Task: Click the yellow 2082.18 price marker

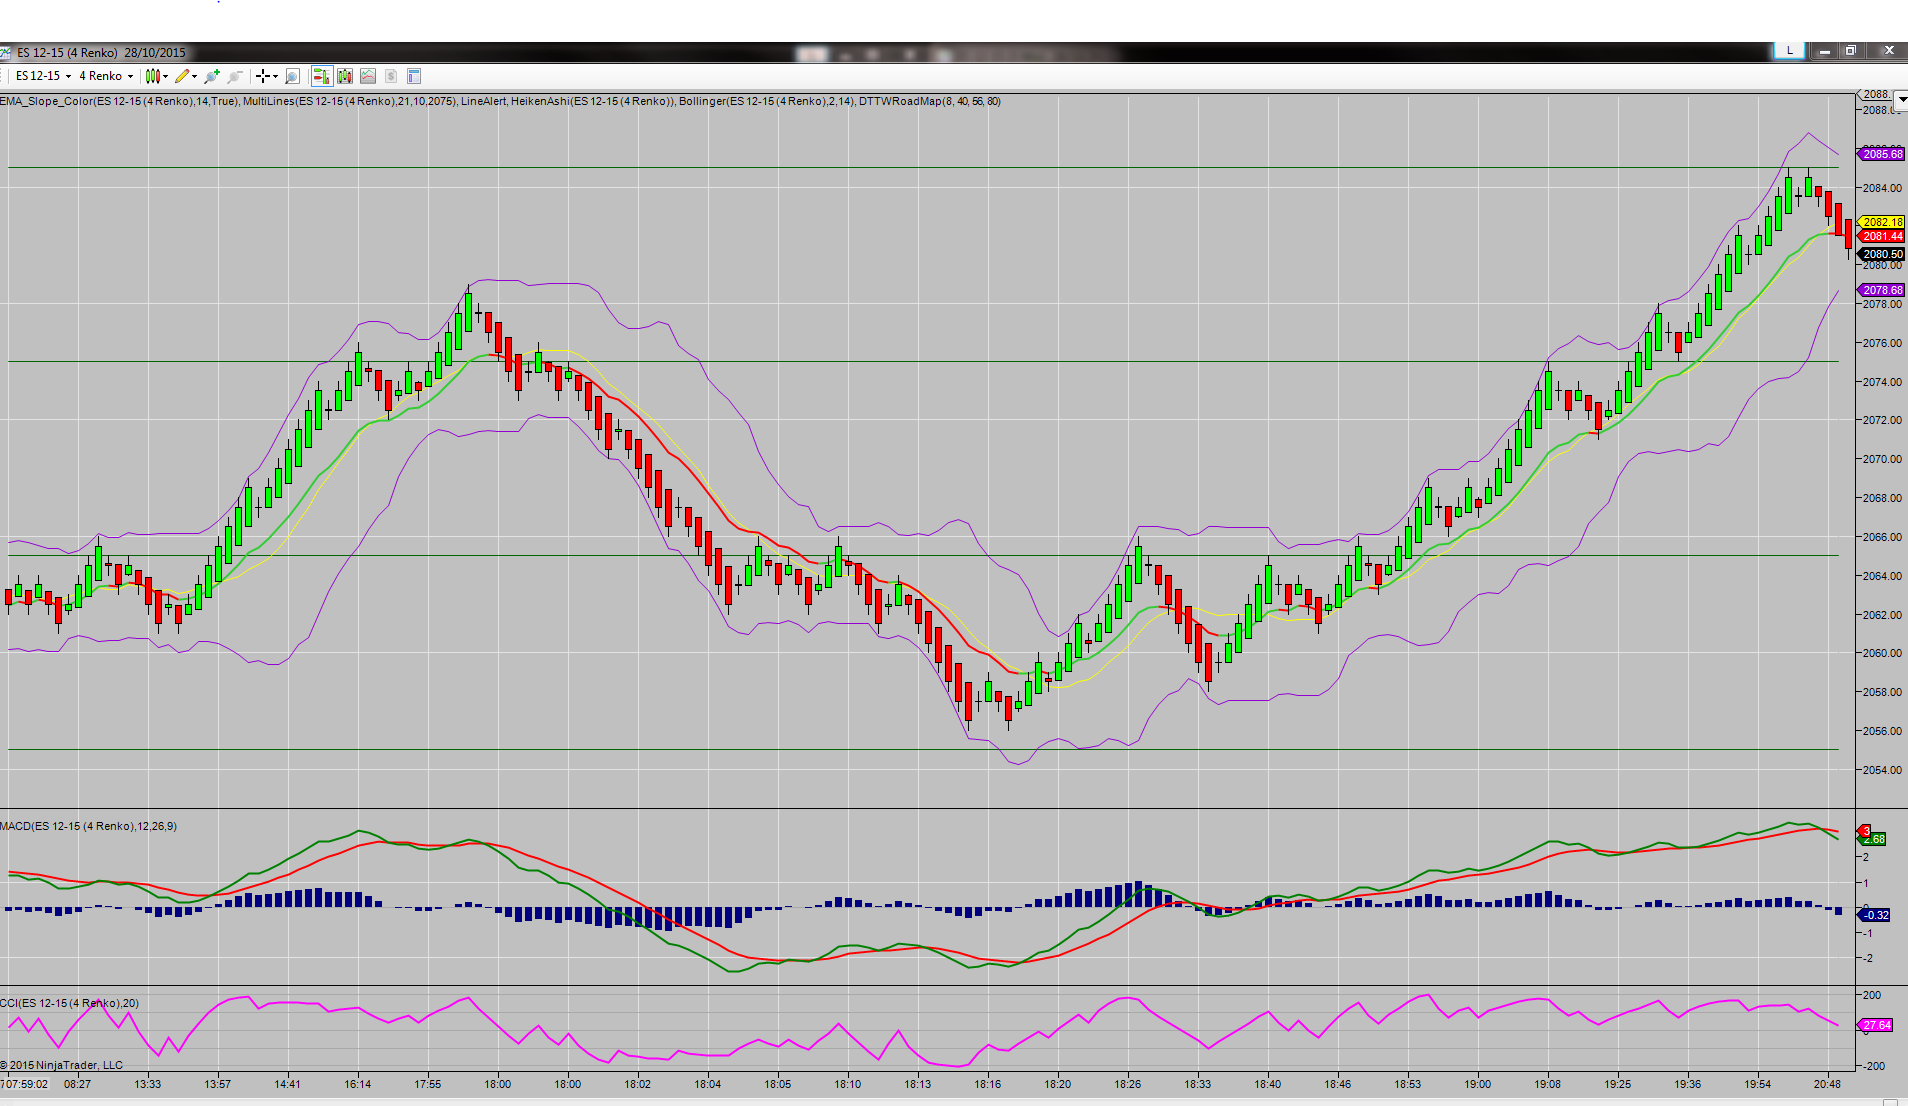Action: pos(1881,222)
